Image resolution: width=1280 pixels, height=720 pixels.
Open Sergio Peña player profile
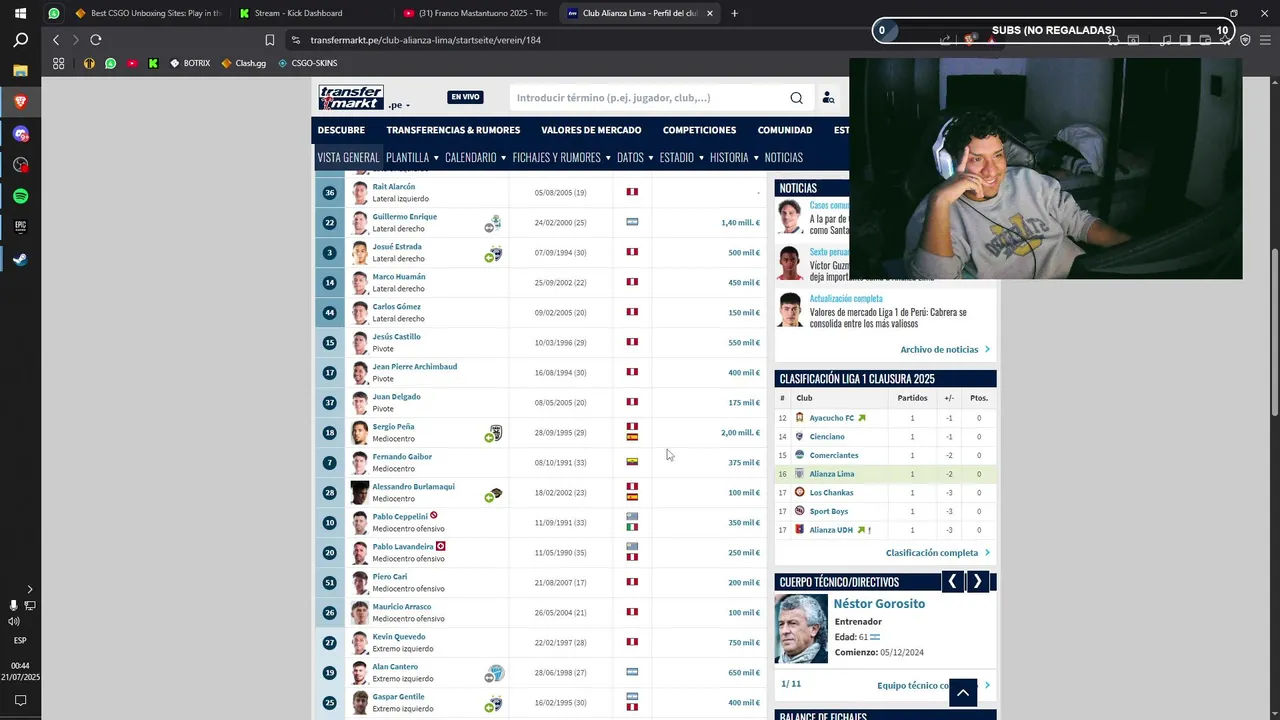click(393, 427)
